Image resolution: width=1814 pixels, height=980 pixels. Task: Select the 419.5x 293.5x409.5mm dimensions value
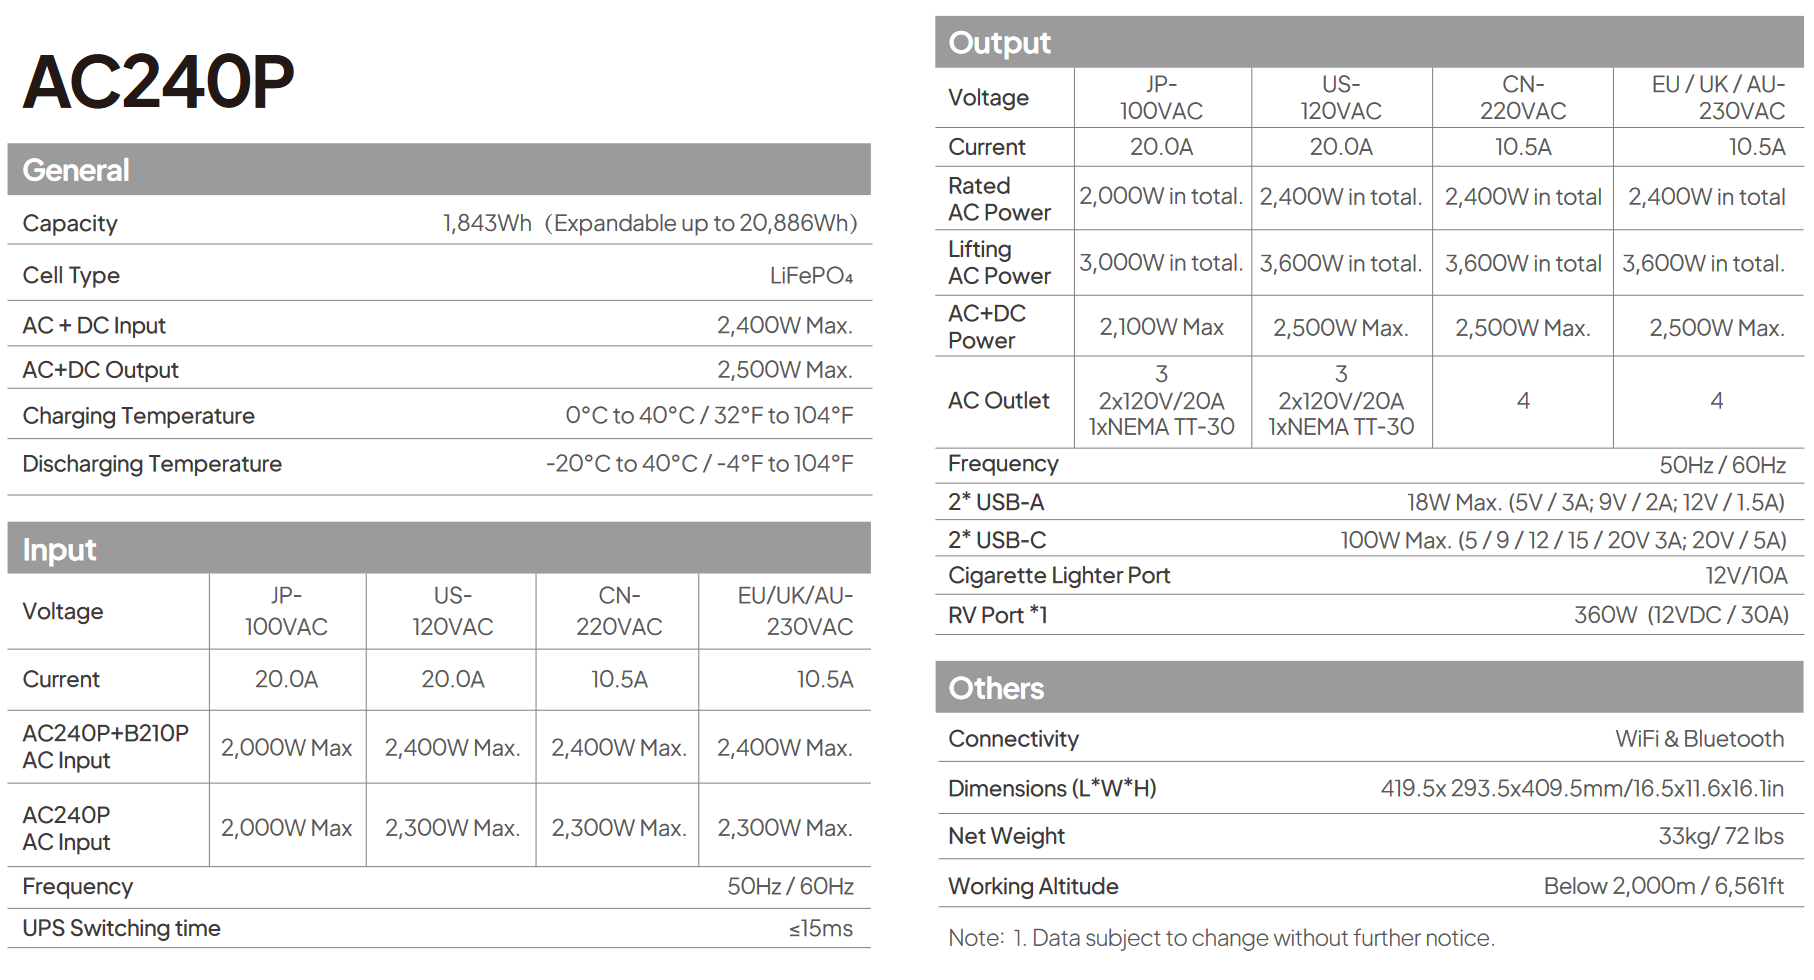[1582, 788]
